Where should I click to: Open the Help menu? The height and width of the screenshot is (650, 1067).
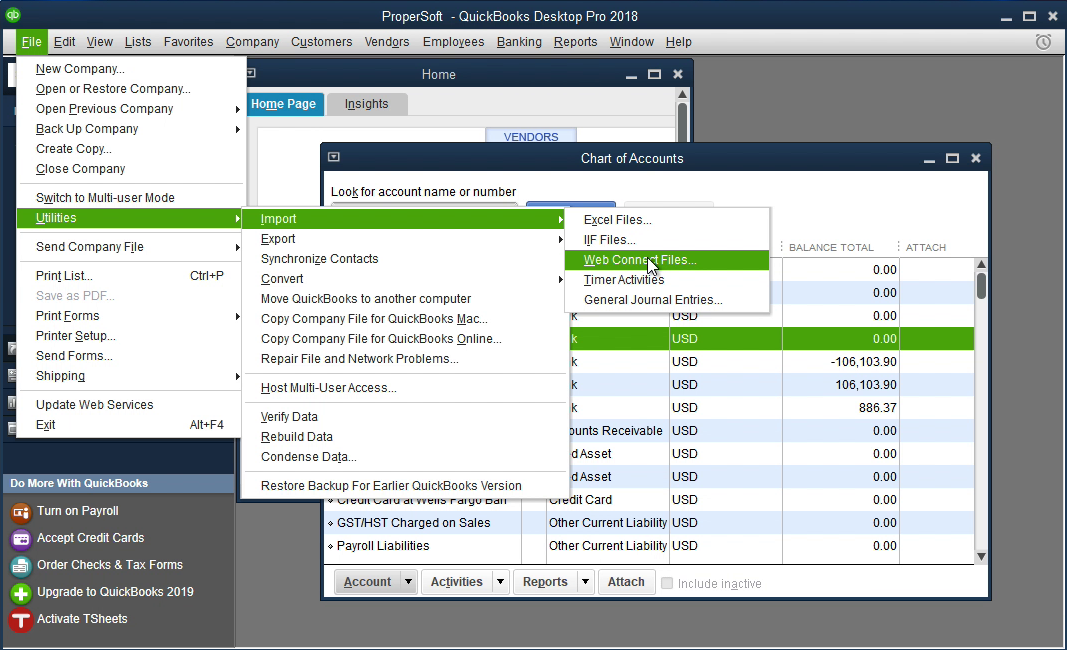678,42
